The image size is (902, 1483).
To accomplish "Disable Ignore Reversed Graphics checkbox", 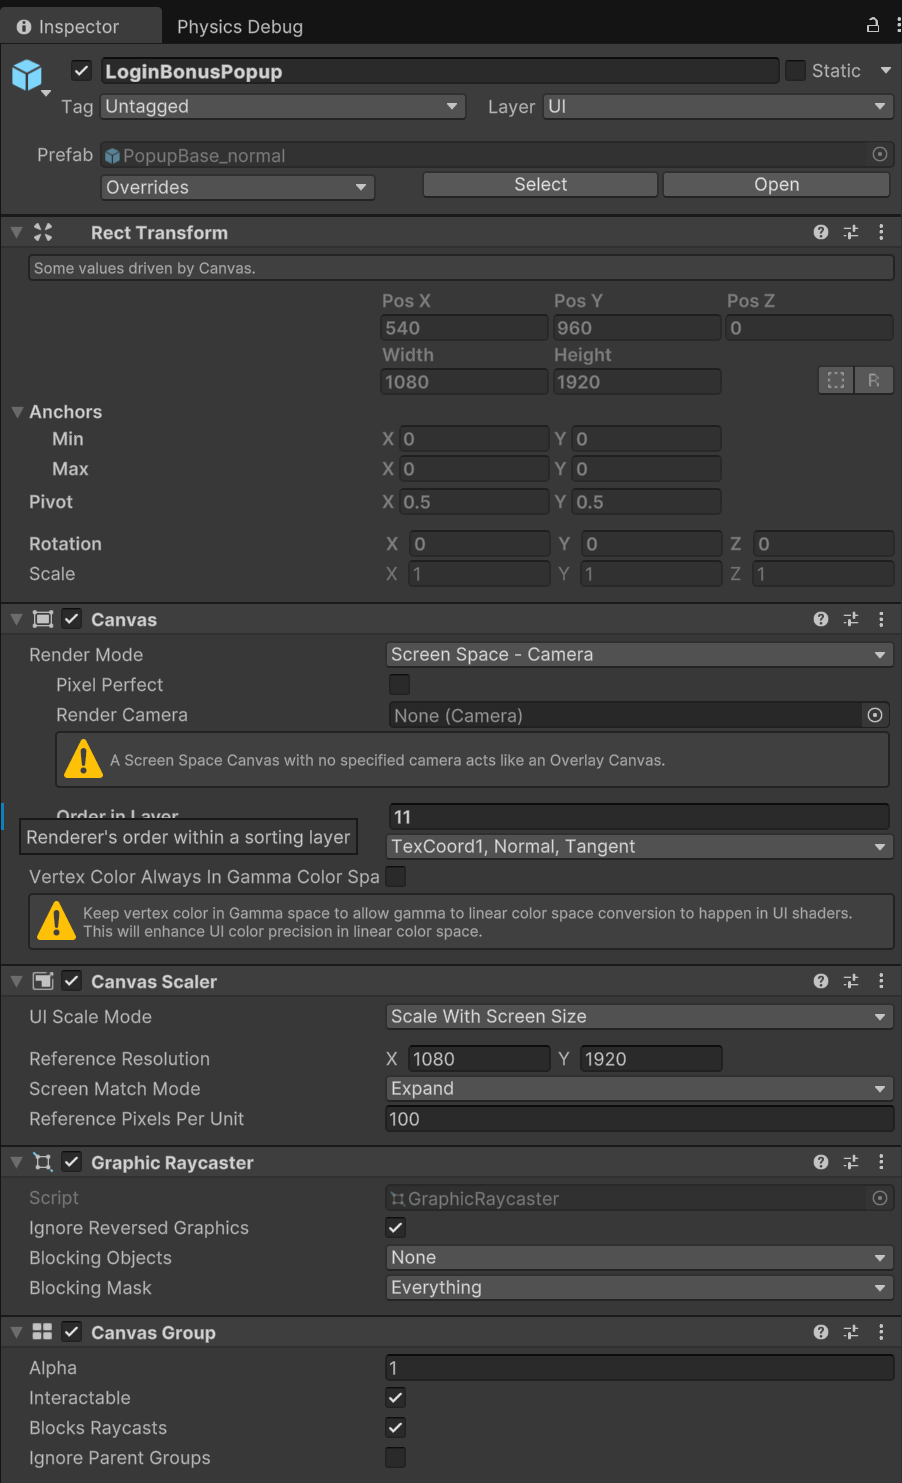I will 396,1228.
